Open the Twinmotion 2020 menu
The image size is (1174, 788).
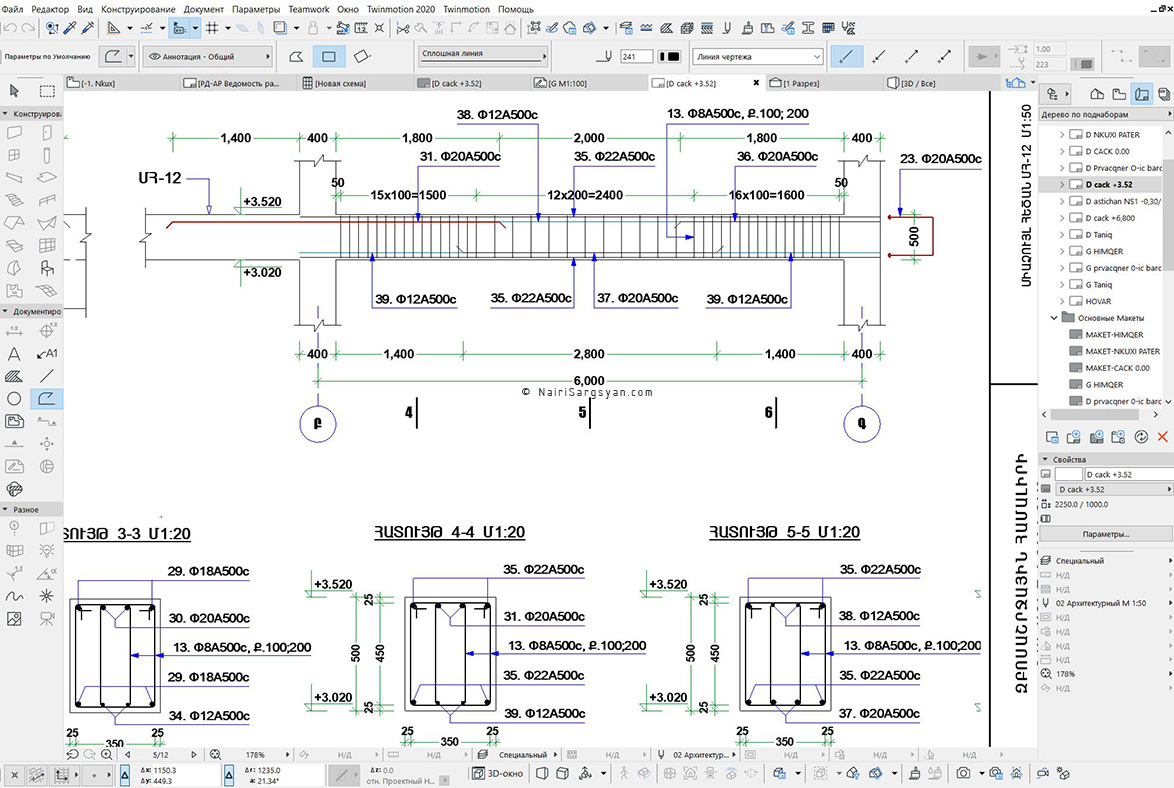(401, 9)
